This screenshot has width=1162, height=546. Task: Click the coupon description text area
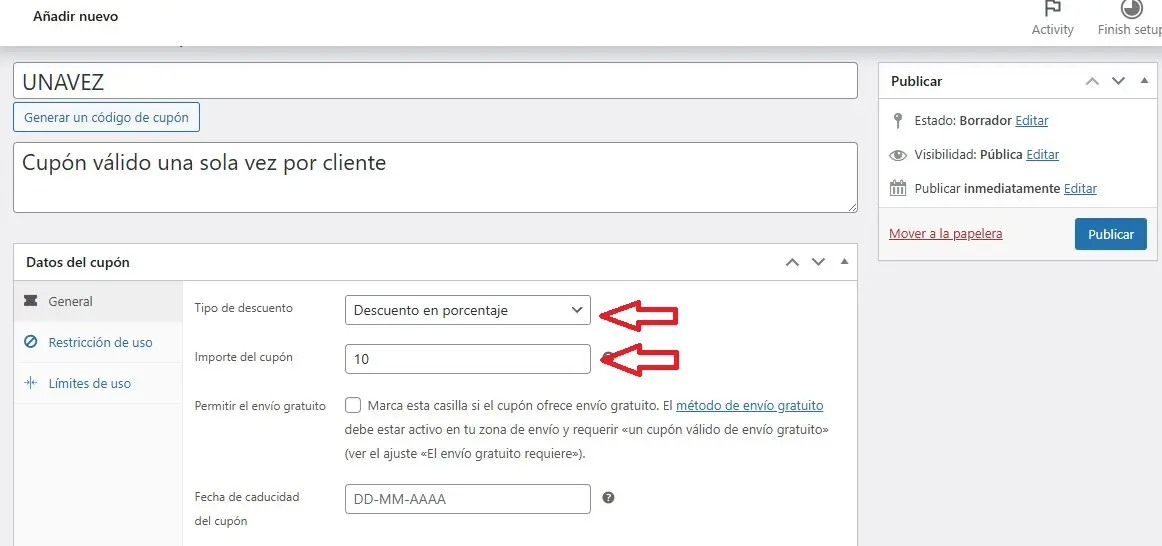pos(435,177)
